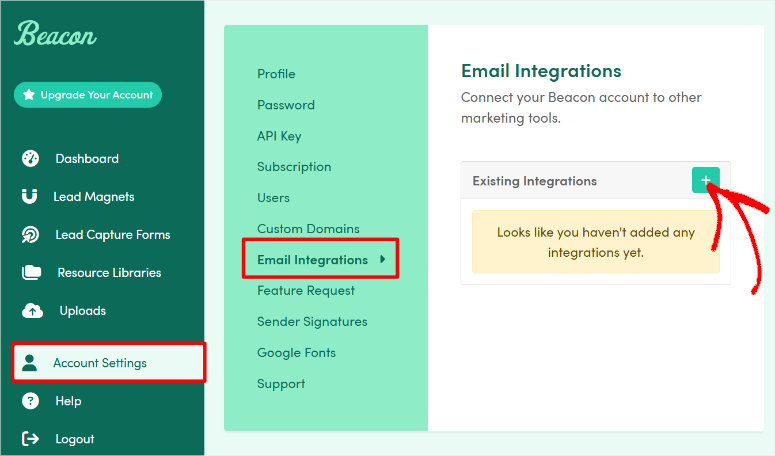This screenshot has height=456, width=775.
Task: Click the Existing Integrations header text
Action: [x=535, y=181]
